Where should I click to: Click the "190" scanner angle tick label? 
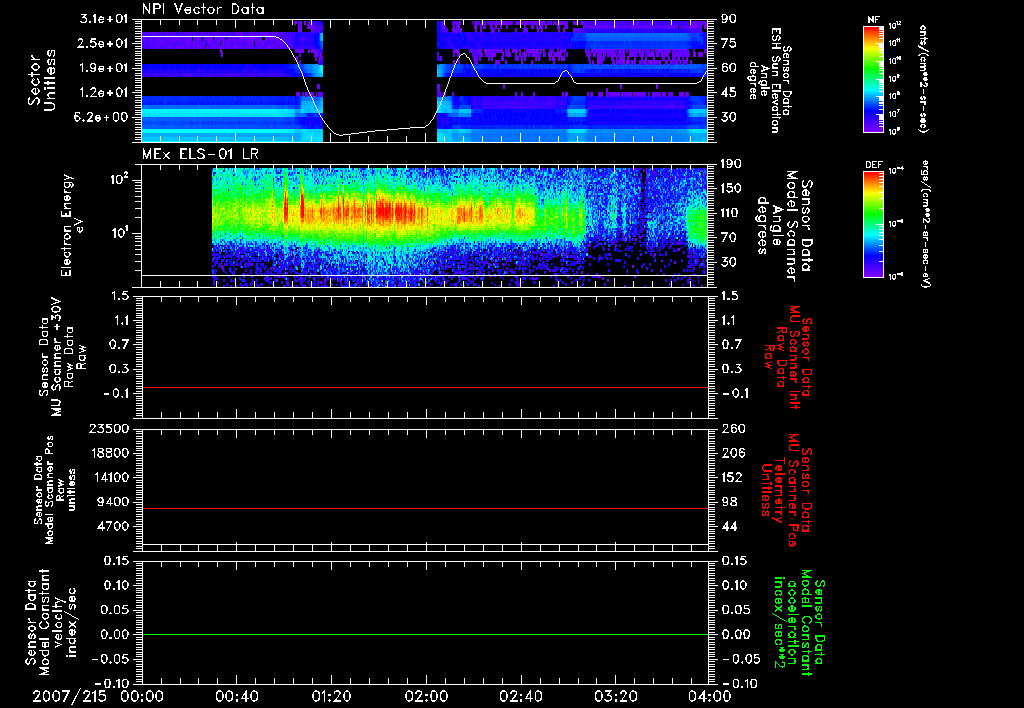coord(731,163)
